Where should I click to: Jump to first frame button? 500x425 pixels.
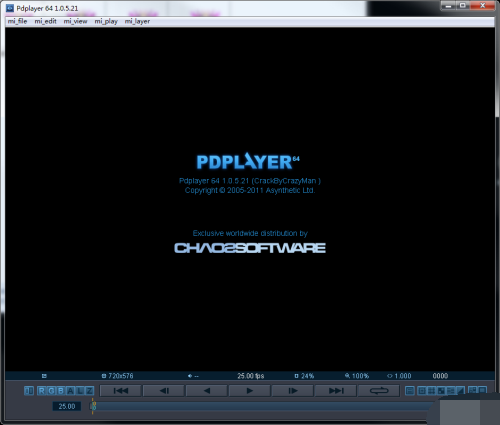[121, 391]
